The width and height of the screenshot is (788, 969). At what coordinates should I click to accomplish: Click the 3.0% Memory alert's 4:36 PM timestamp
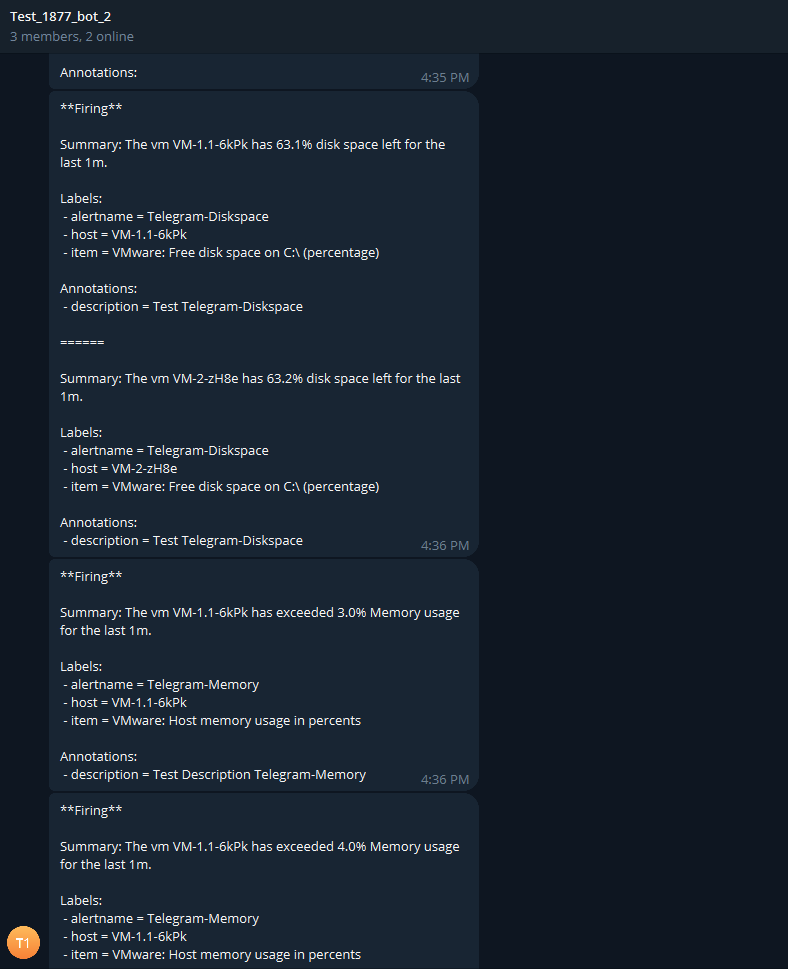(x=445, y=779)
